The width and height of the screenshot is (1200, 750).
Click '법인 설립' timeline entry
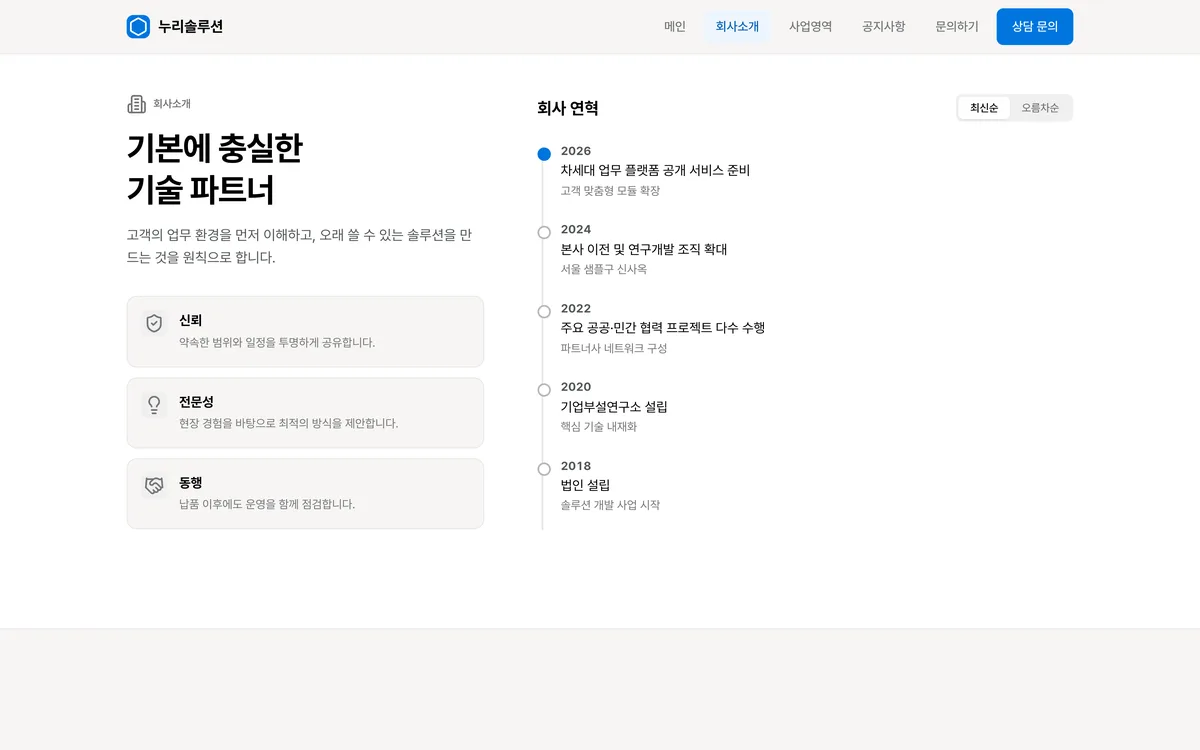pyautogui.click(x=585, y=485)
